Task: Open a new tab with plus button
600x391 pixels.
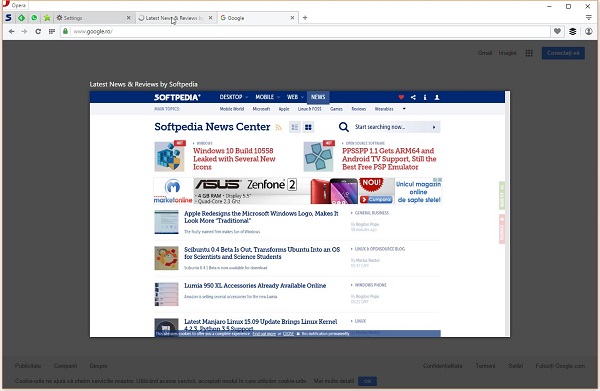Action: pos(305,18)
